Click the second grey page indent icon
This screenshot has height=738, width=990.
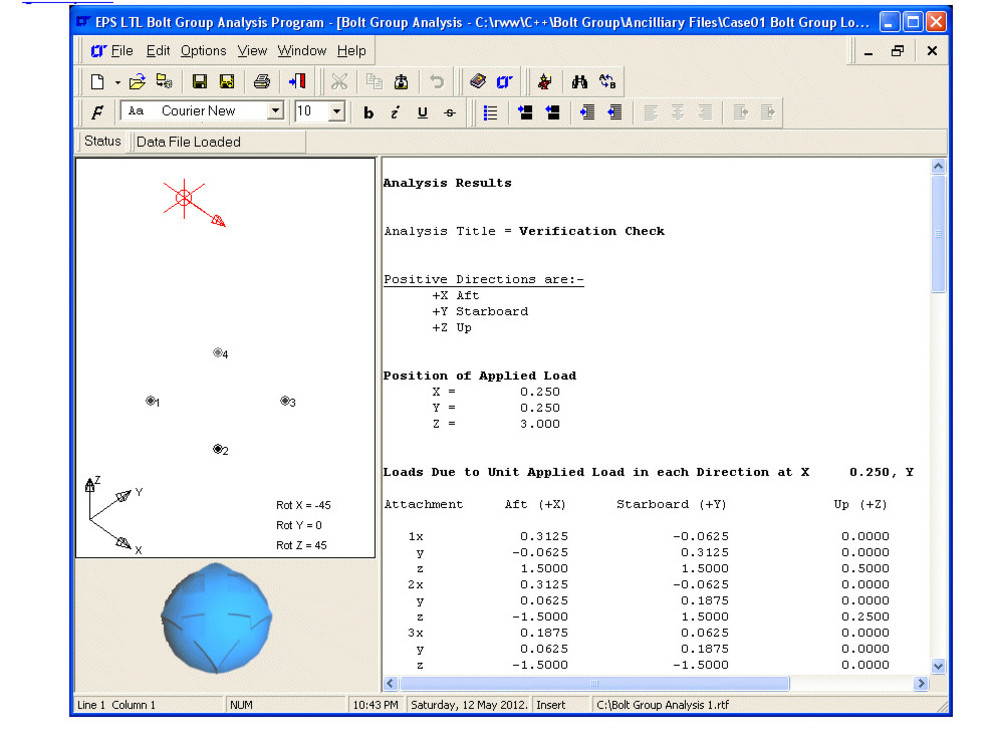[x=614, y=112]
